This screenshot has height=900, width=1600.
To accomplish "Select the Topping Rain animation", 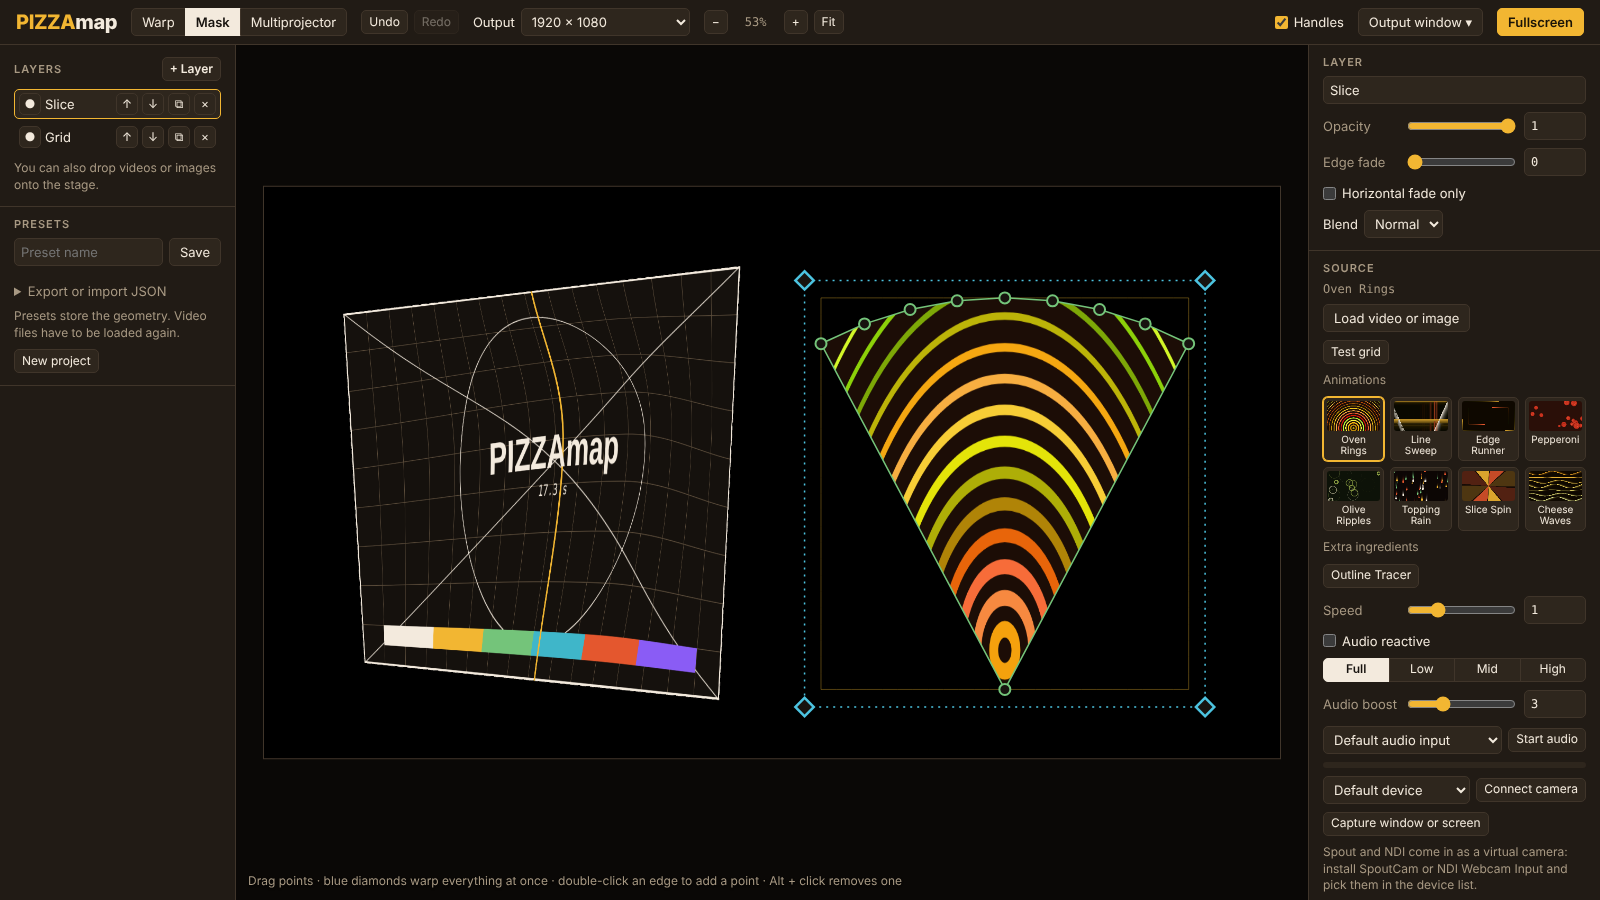I will (x=1421, y=499).
